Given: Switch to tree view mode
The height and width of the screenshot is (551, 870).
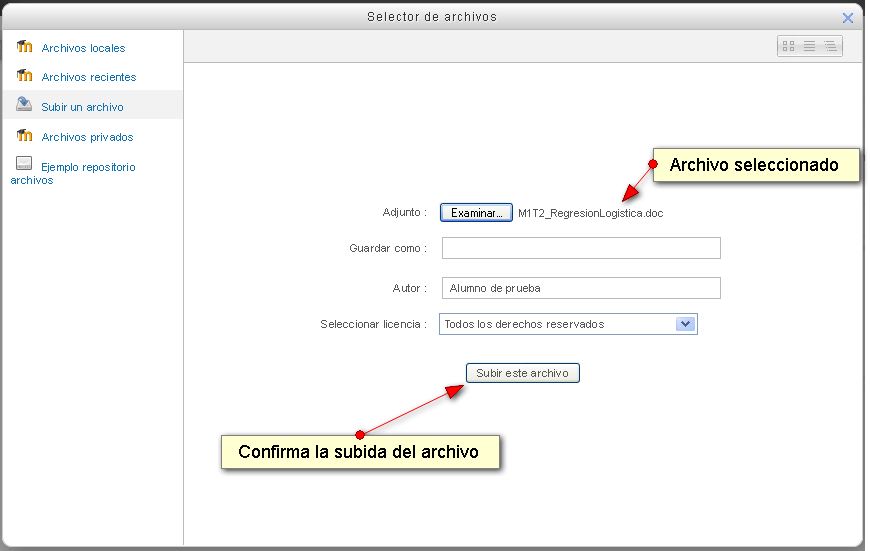Looking at the screenshot, I should (830, 46).
